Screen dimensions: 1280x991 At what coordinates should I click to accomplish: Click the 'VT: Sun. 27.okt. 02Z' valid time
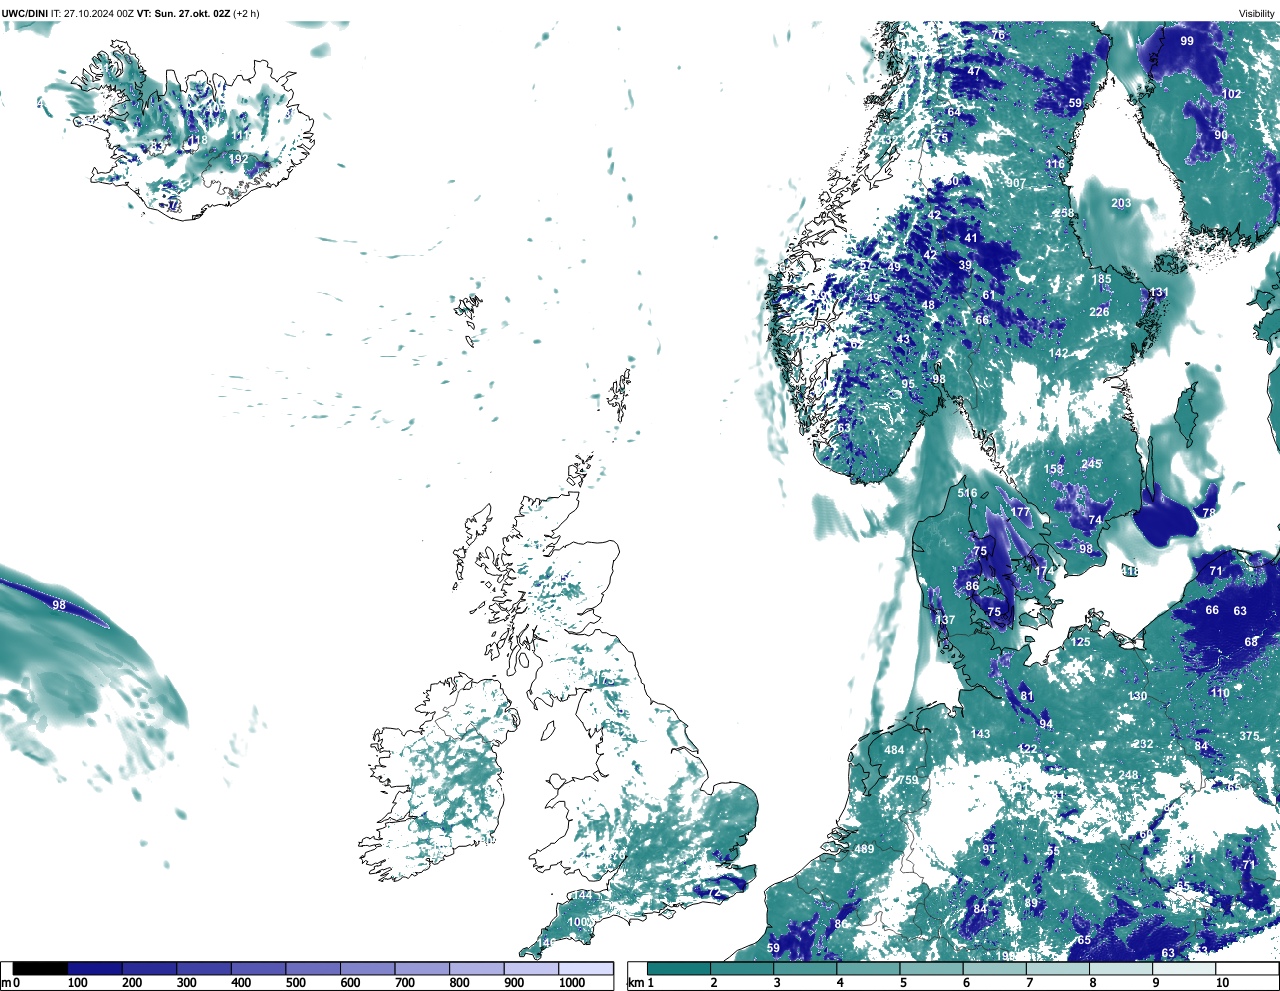point(183,14)
